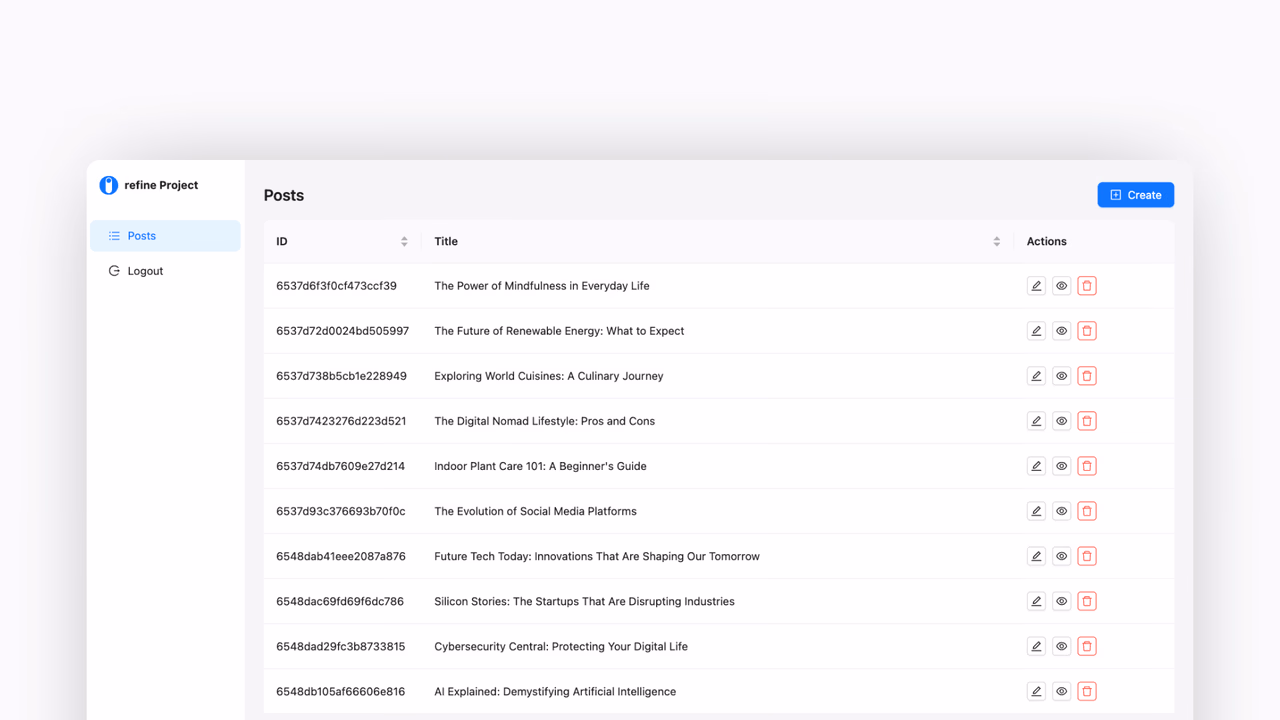Edit the 'Silicon Stories' post

coord(1036,601)
